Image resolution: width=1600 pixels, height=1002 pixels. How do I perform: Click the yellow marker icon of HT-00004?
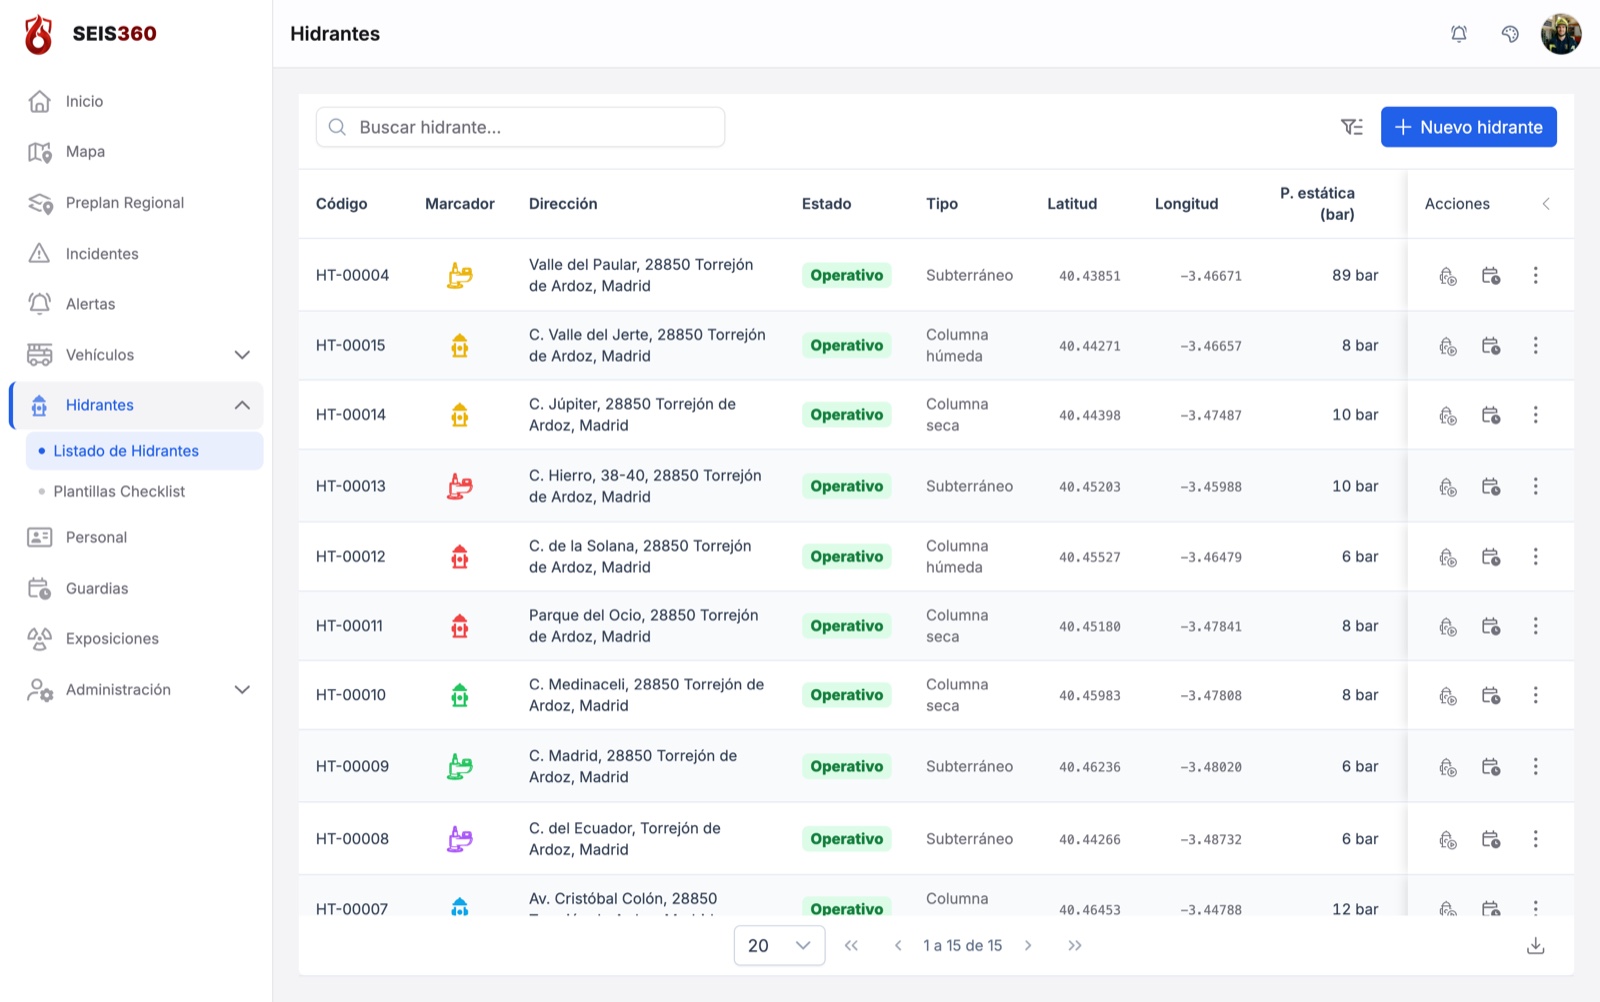click(x=460, y=275)
